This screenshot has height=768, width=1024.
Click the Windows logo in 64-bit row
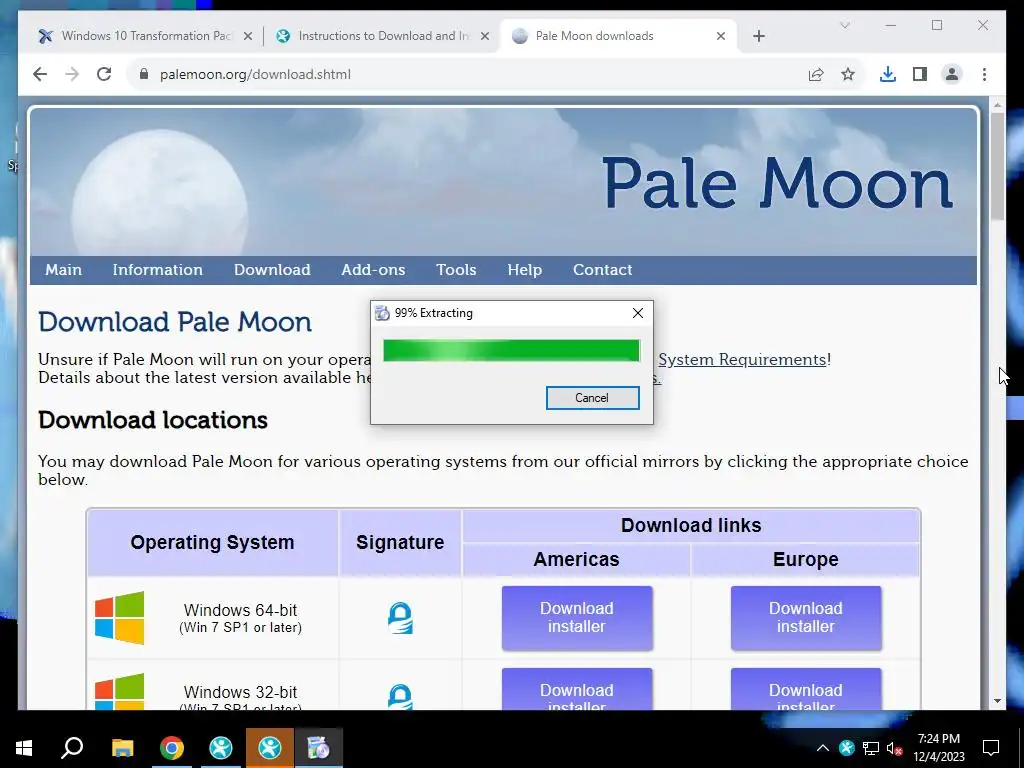click(120, 618)
